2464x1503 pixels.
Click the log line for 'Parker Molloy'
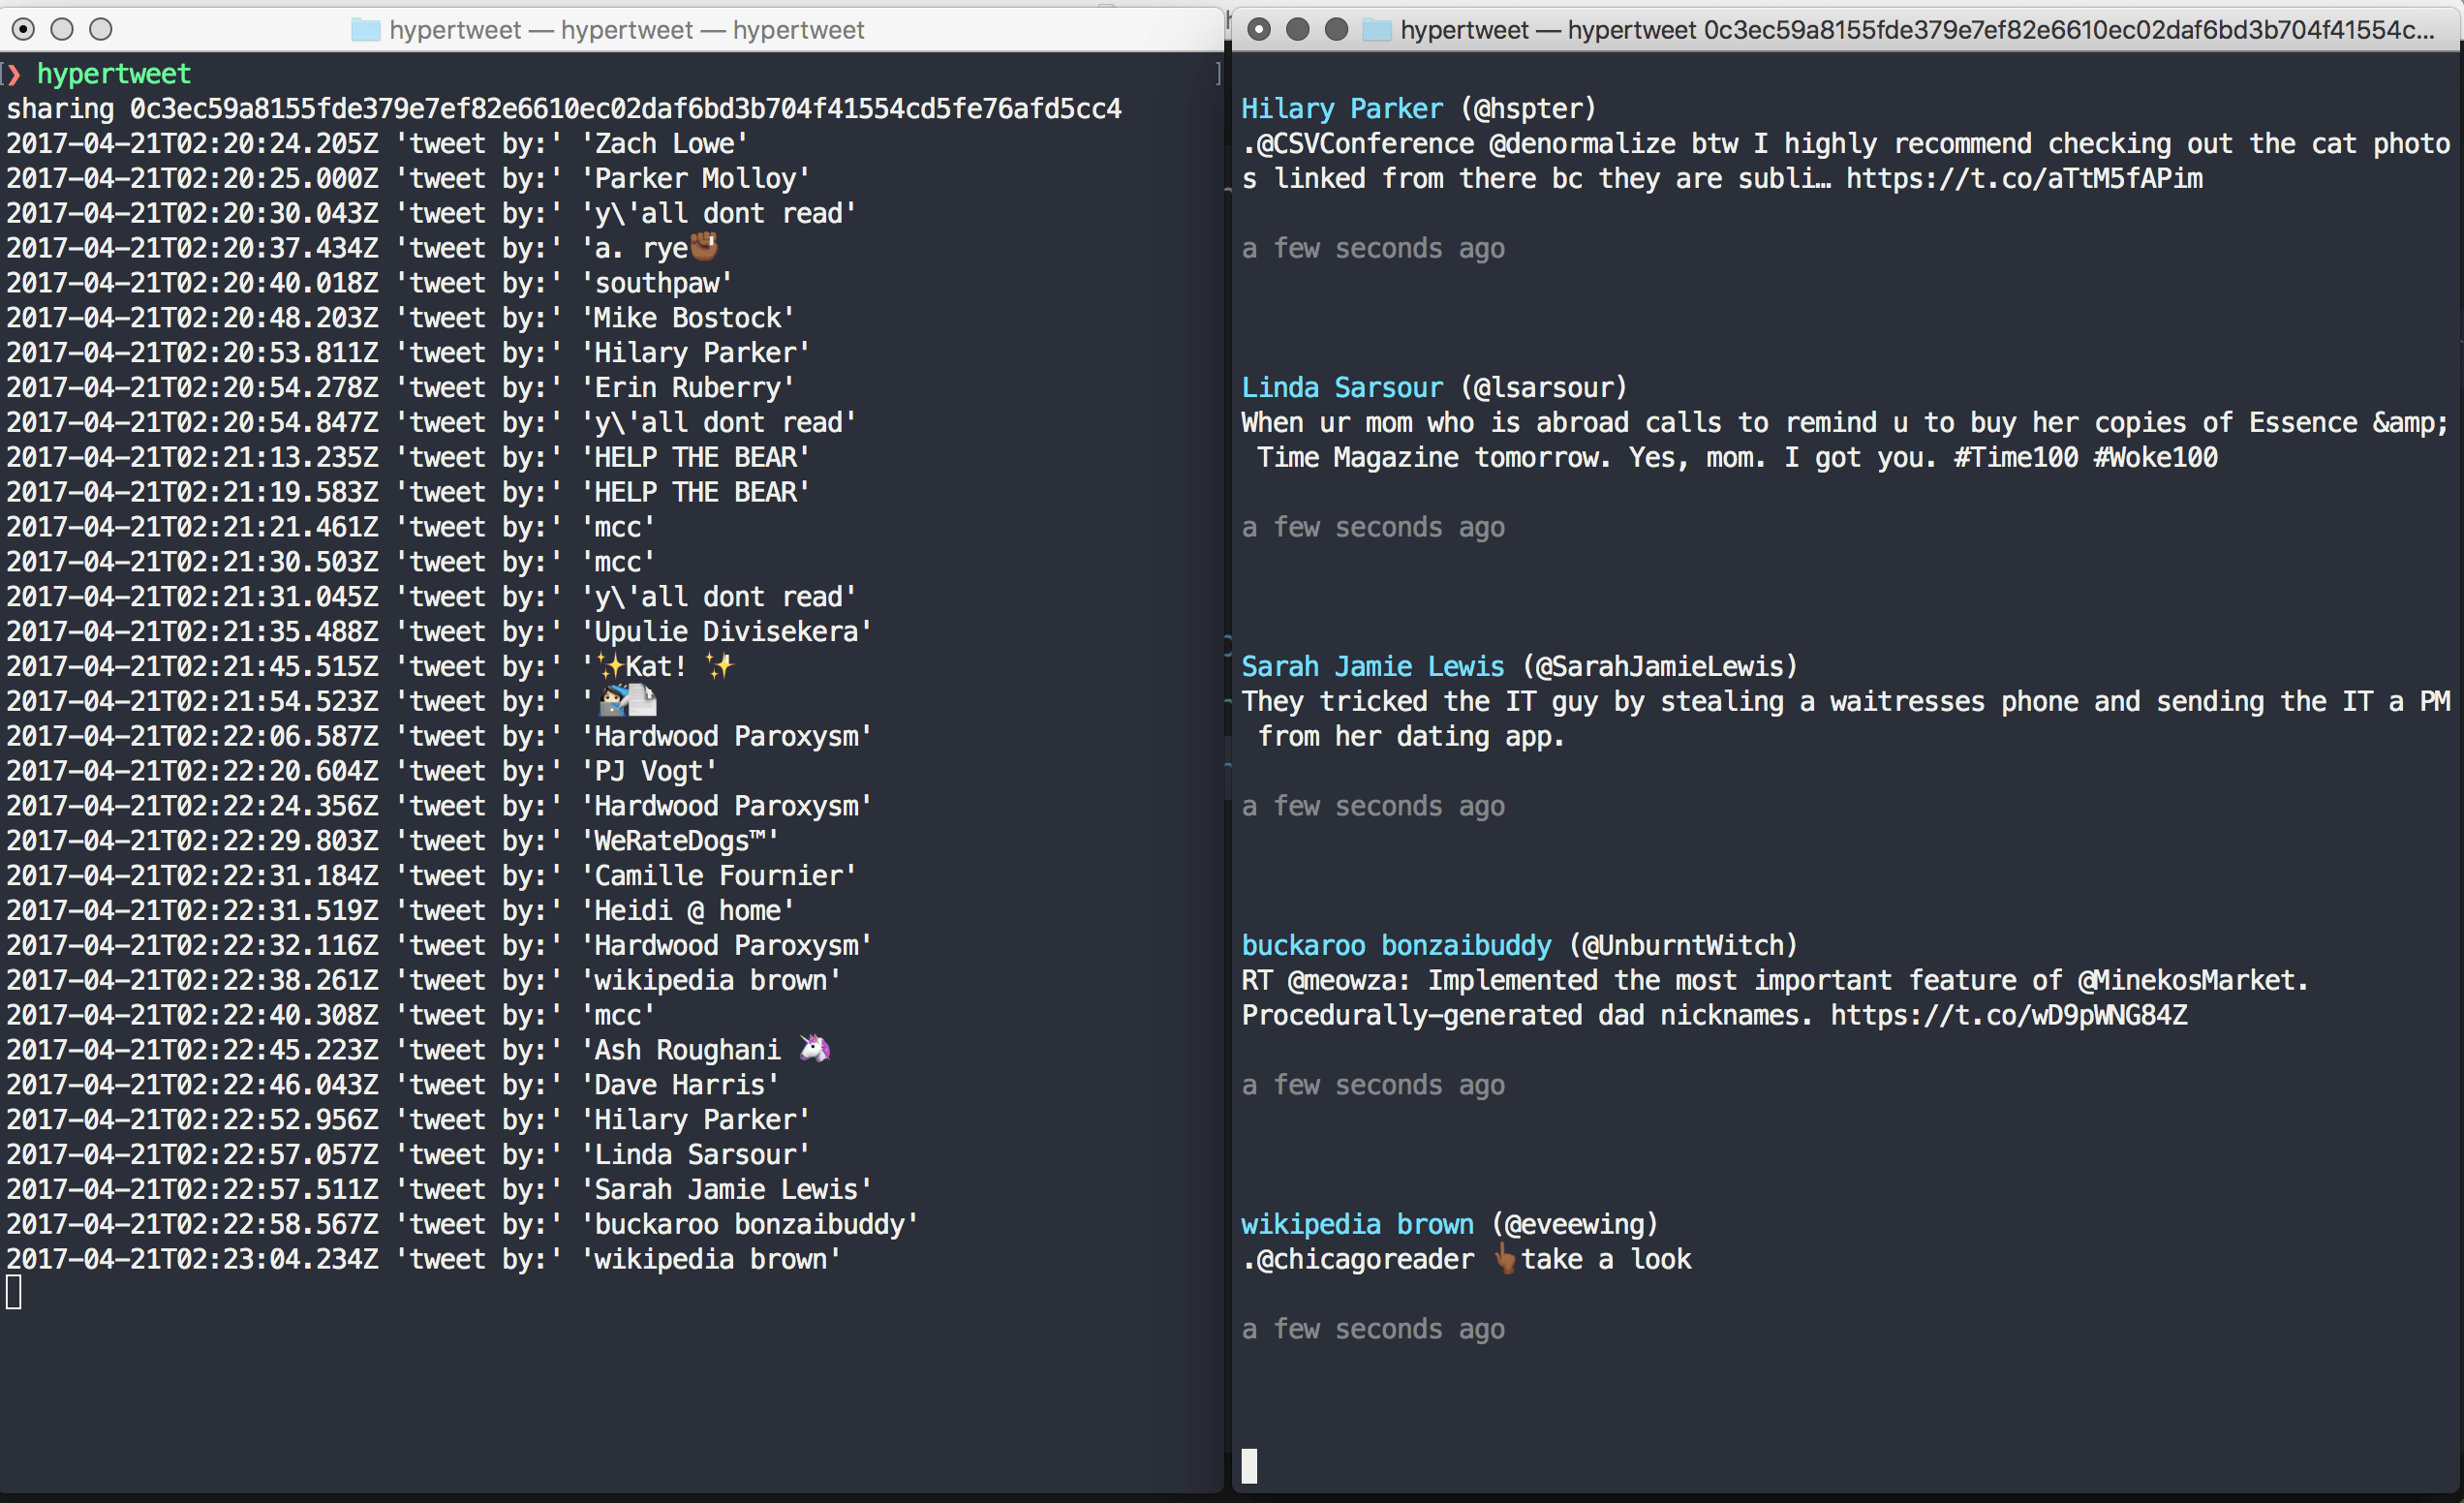(x=408, y=178)
